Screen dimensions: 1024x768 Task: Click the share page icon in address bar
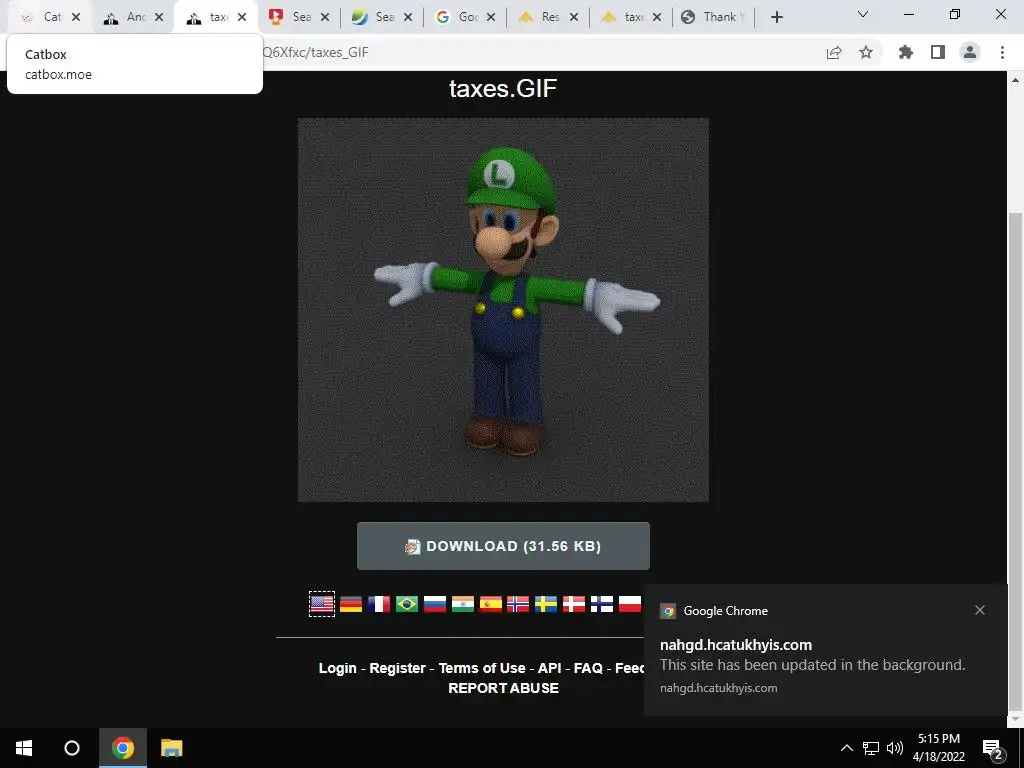pos(834,52)
